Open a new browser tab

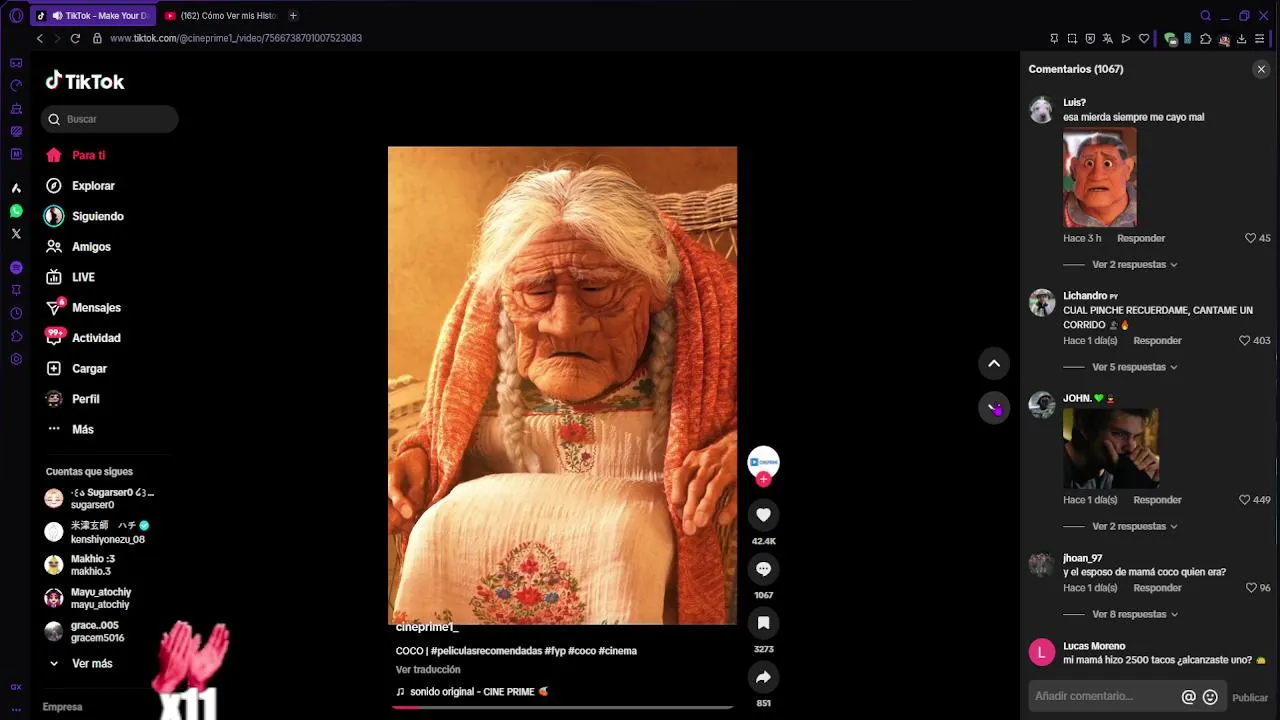[x=293, y=15]
